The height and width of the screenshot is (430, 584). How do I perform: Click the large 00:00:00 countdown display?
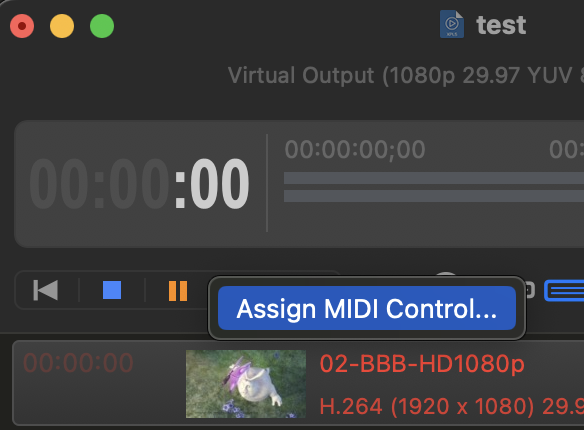point(139,184)
